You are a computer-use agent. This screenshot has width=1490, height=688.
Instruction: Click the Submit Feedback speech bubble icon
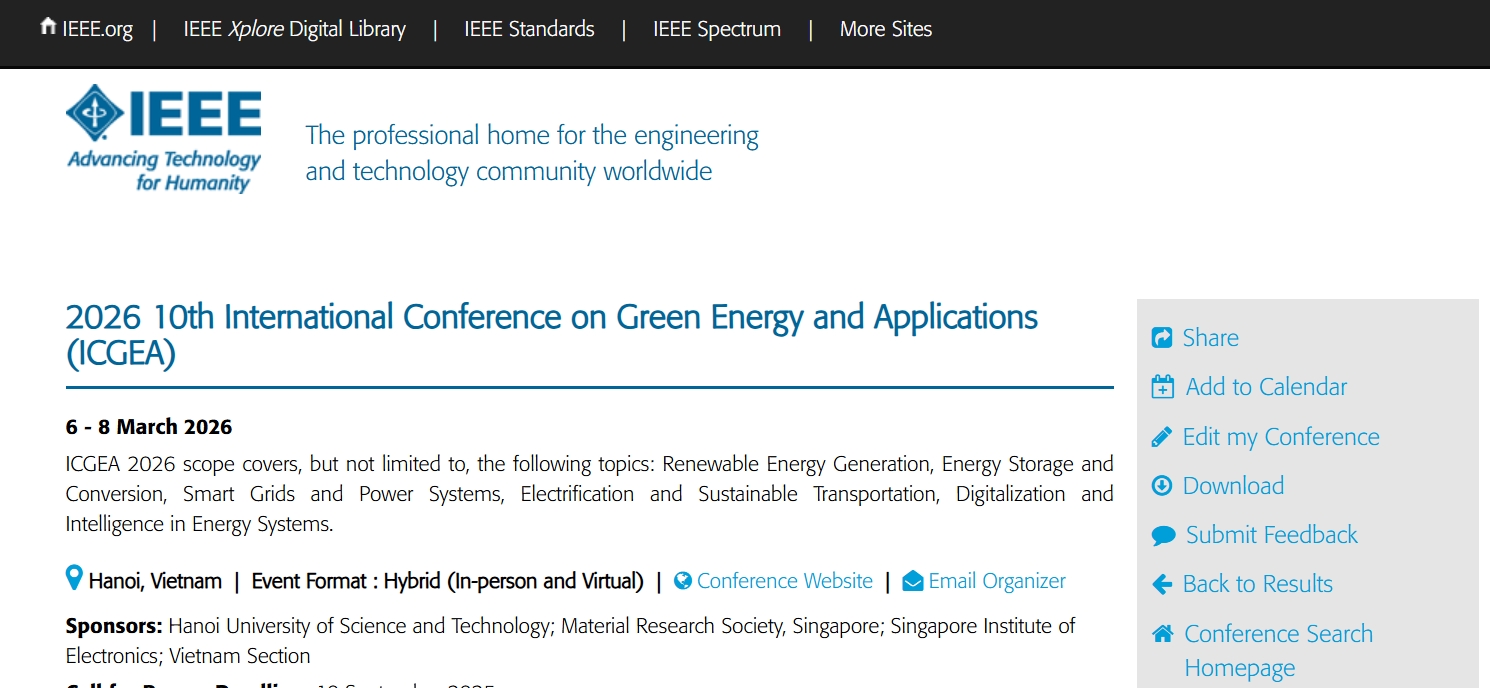(1163, 536)
